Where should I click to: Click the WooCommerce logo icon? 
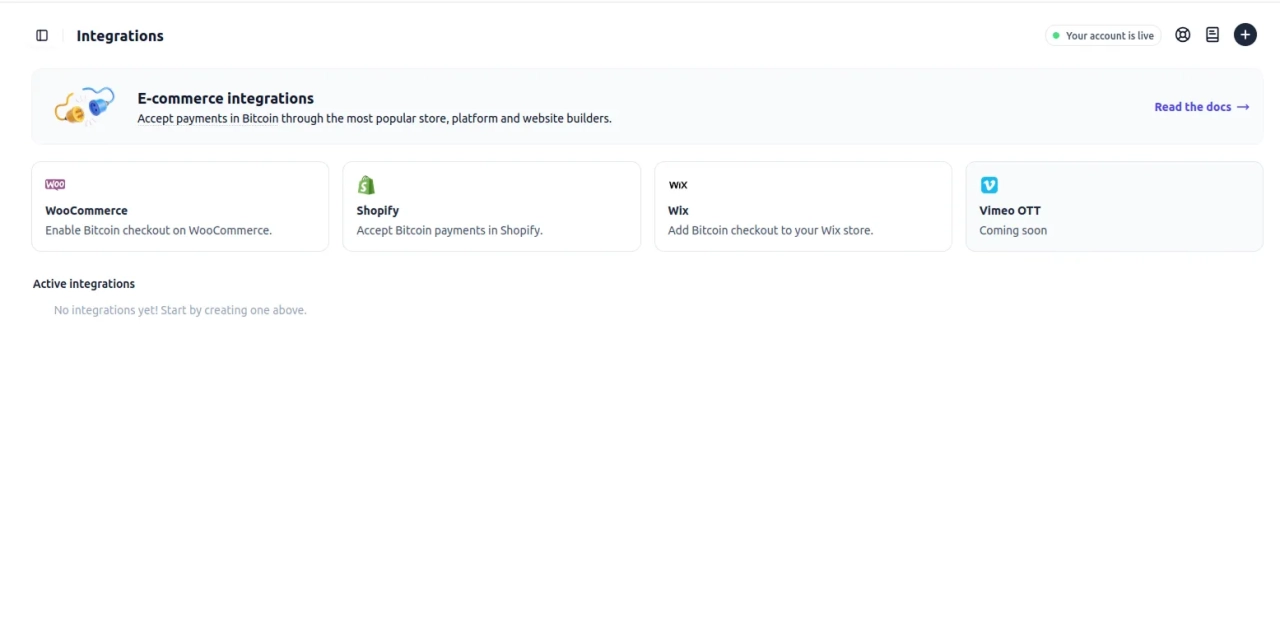pyautogui.click(x=55, y=184)
